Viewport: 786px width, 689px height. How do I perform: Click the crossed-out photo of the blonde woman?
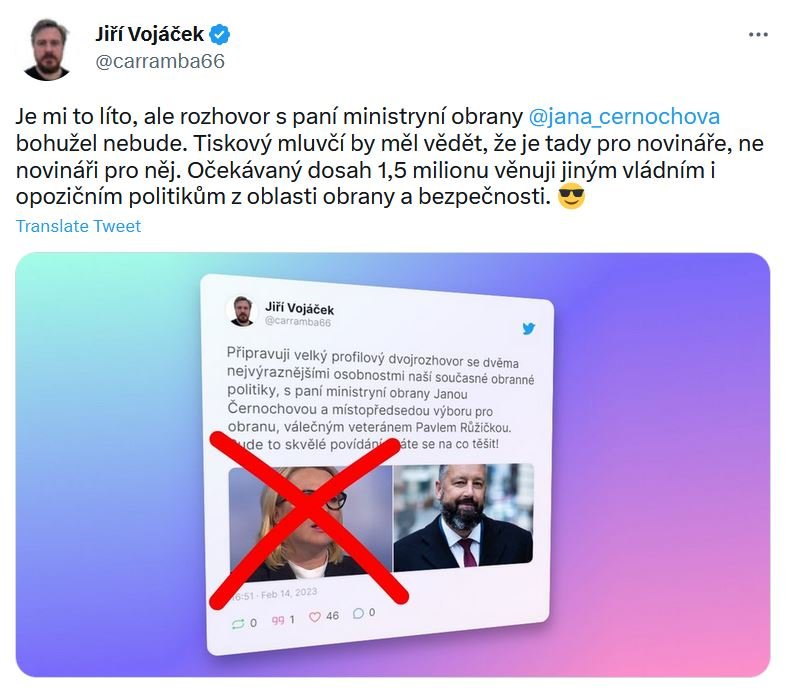pyautogui.click(x=310, y=521)
